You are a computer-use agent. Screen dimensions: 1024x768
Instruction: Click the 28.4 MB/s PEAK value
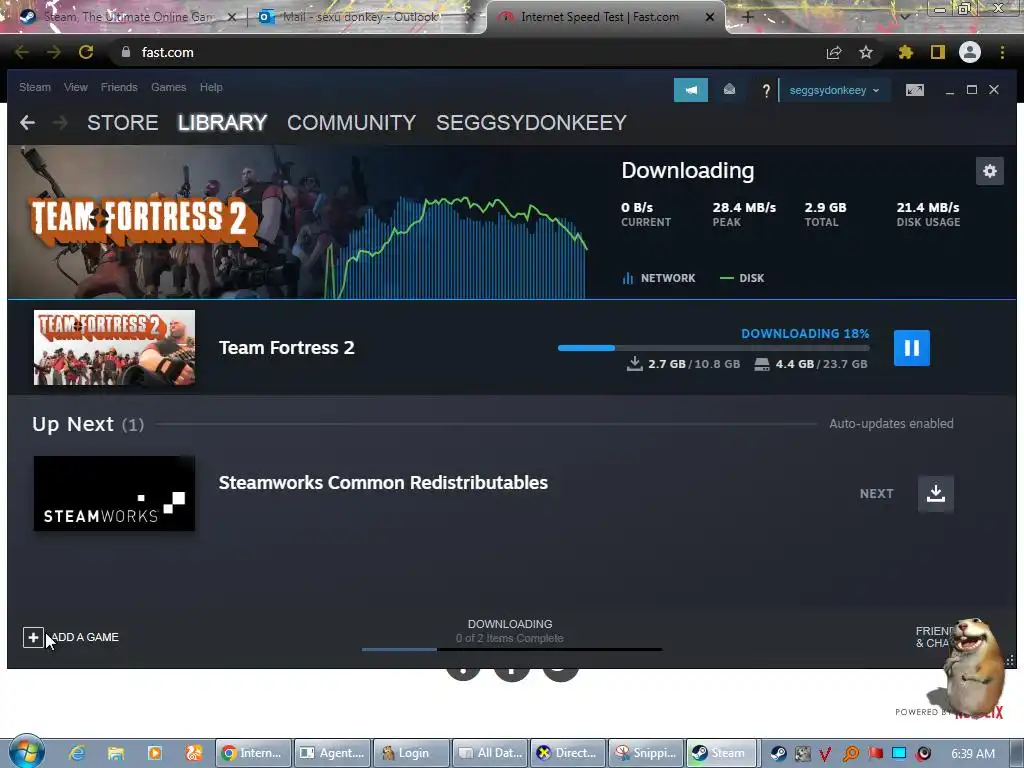click(744, 208)
